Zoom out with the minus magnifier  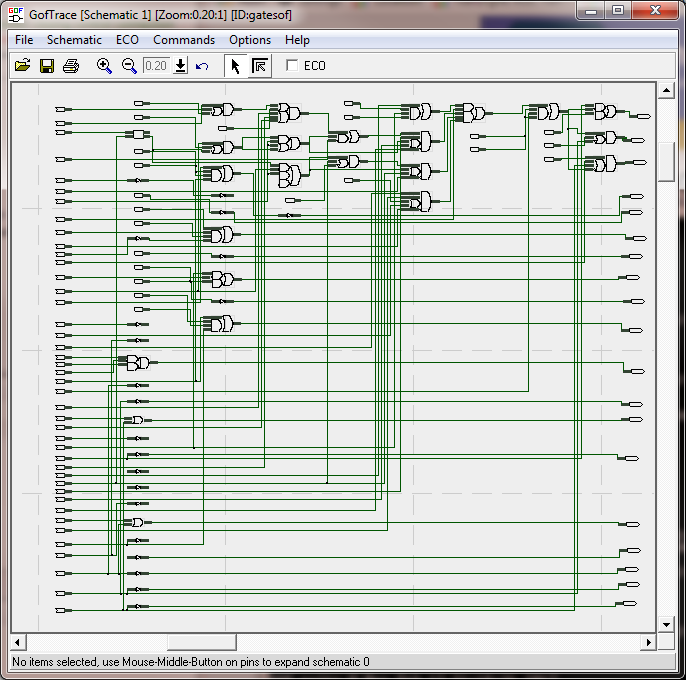[129, 66]
